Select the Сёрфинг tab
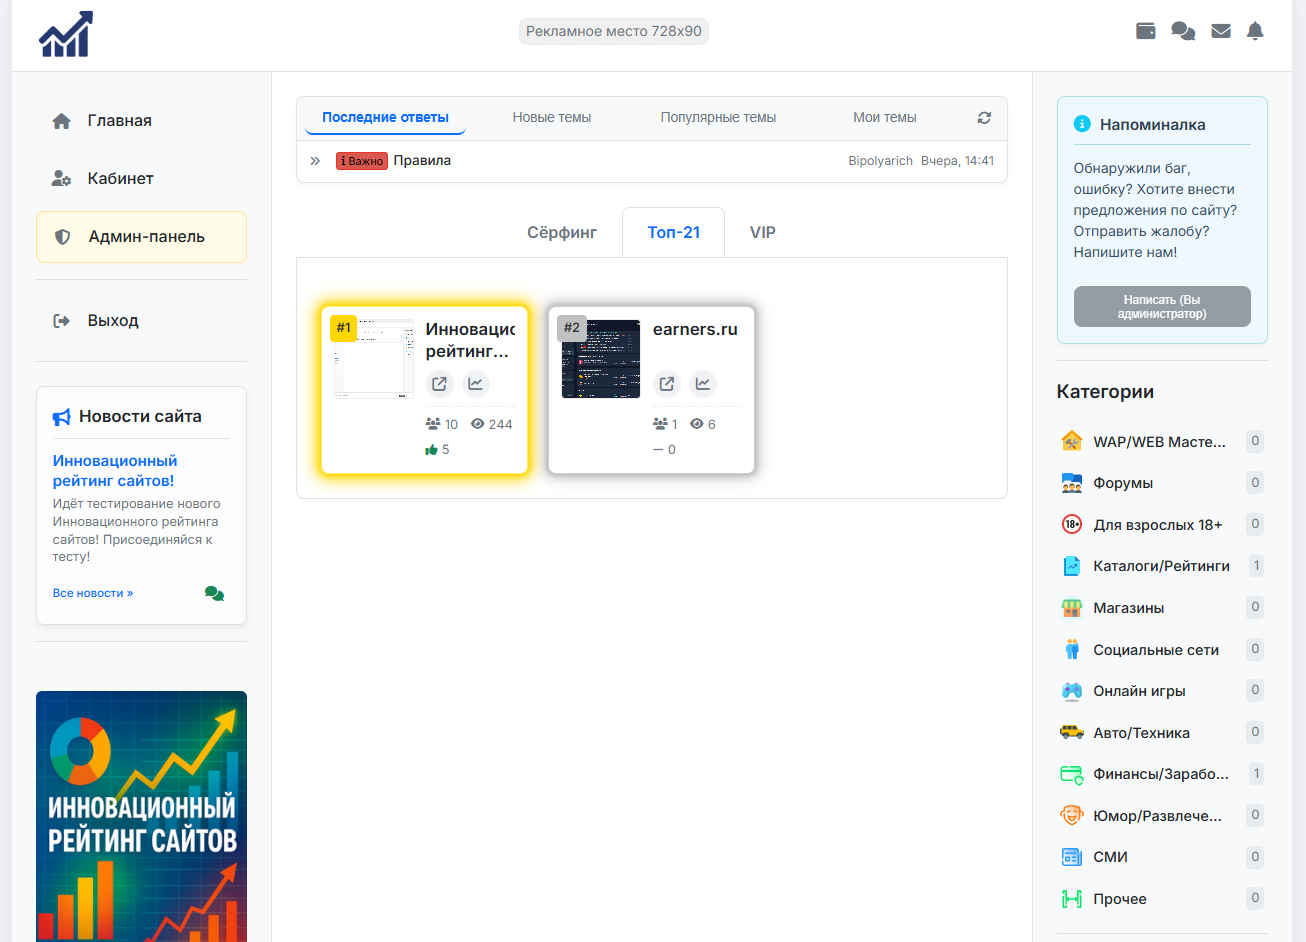 pos(562,233)
